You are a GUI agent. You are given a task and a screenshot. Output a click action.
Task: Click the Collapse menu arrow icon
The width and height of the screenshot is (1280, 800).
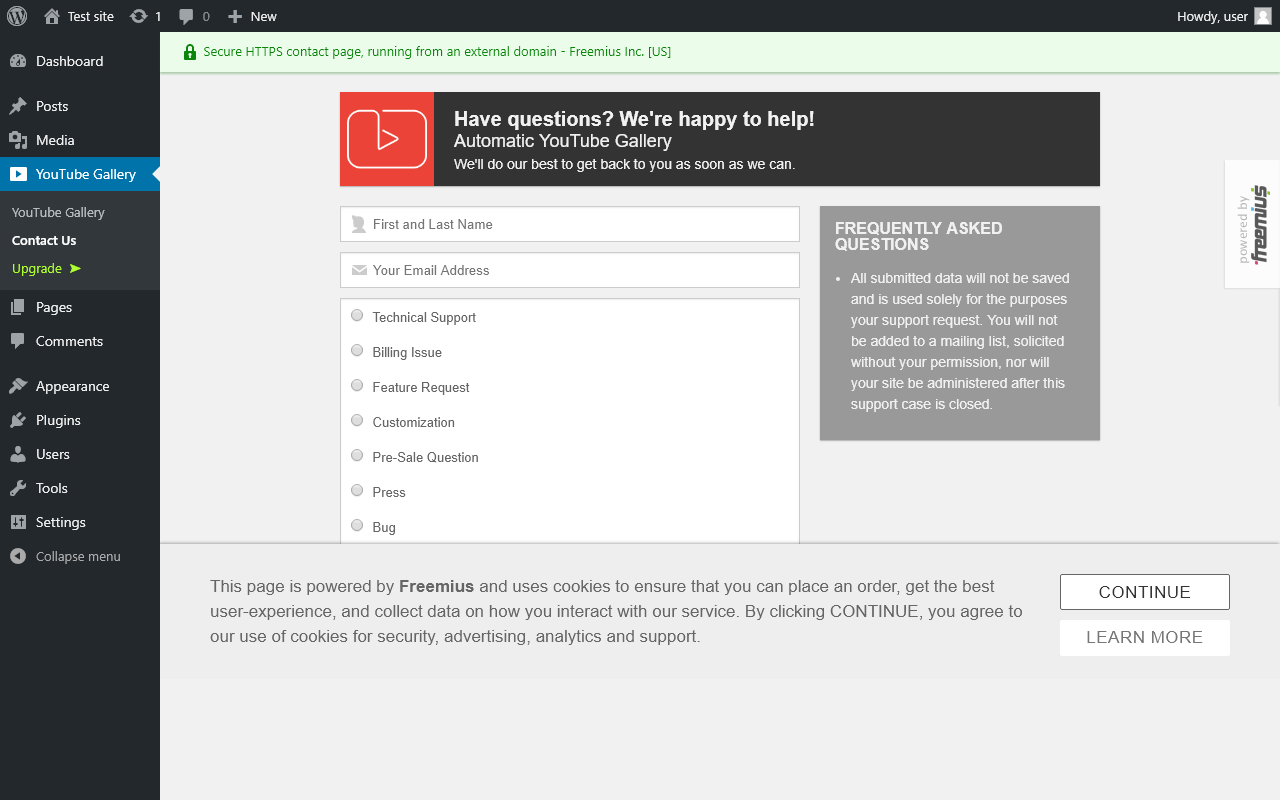(18, 556)
